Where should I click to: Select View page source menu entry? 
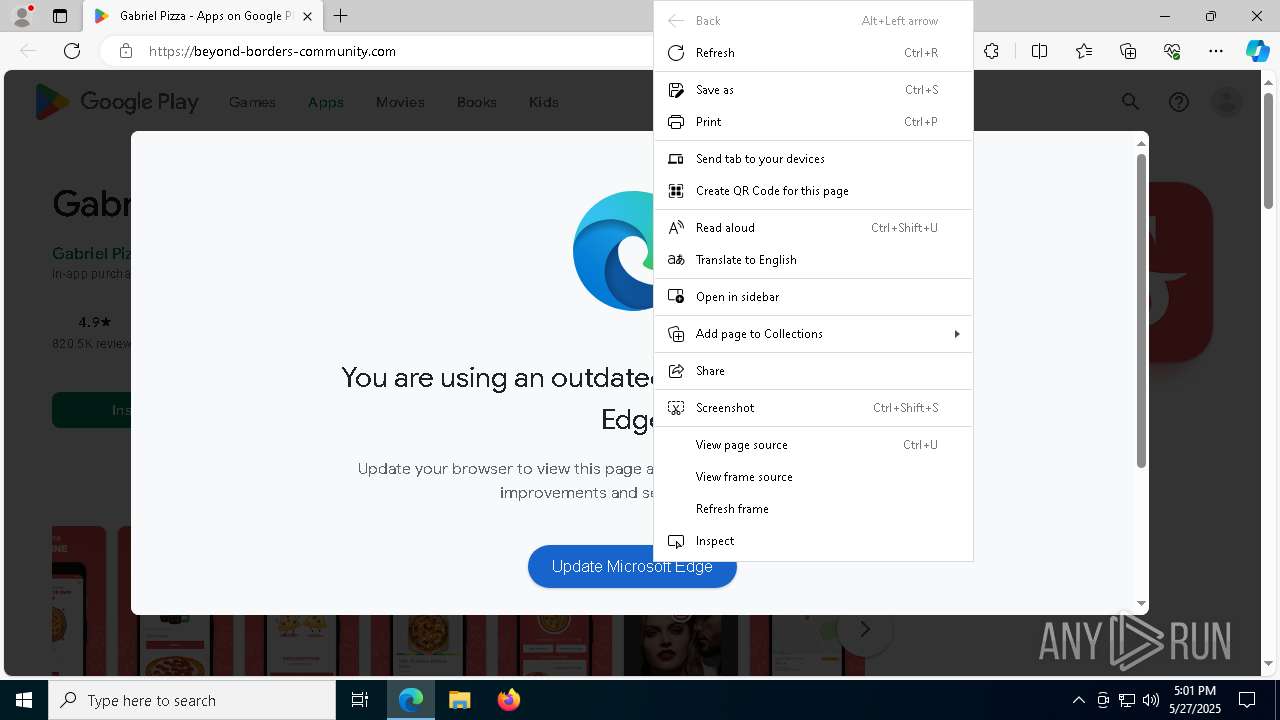[x=813, y=445]
